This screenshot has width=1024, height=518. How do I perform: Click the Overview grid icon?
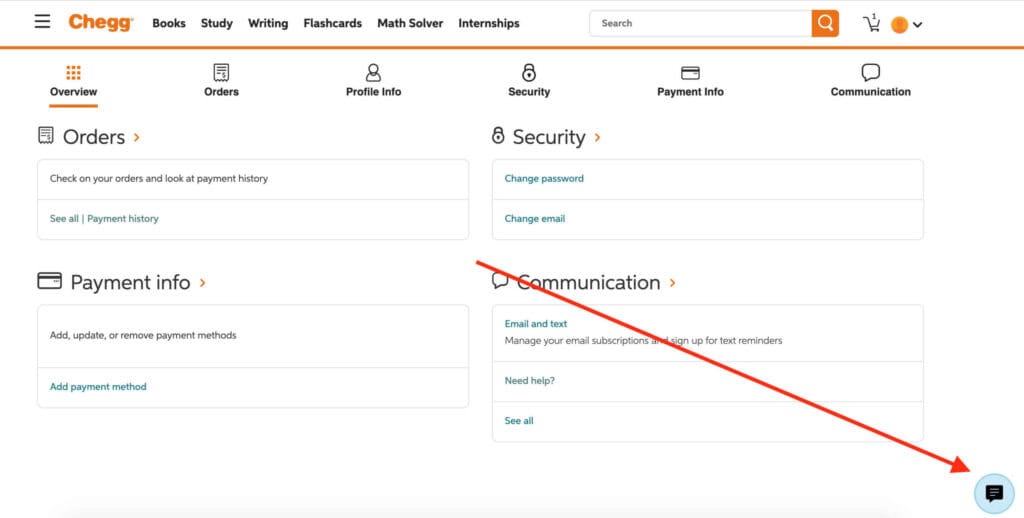pos(73,72)
